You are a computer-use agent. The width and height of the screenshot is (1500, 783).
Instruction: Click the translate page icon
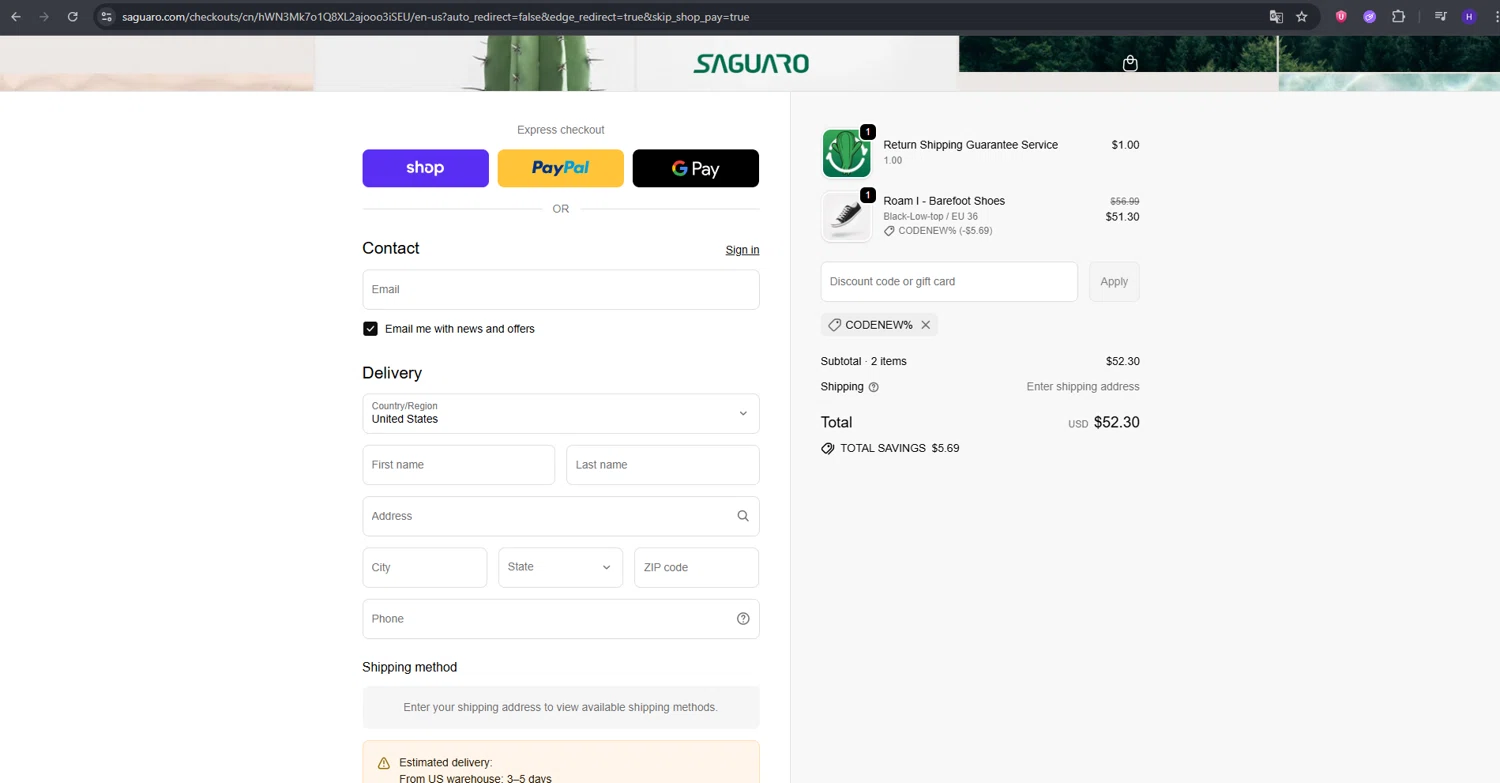1276,17
